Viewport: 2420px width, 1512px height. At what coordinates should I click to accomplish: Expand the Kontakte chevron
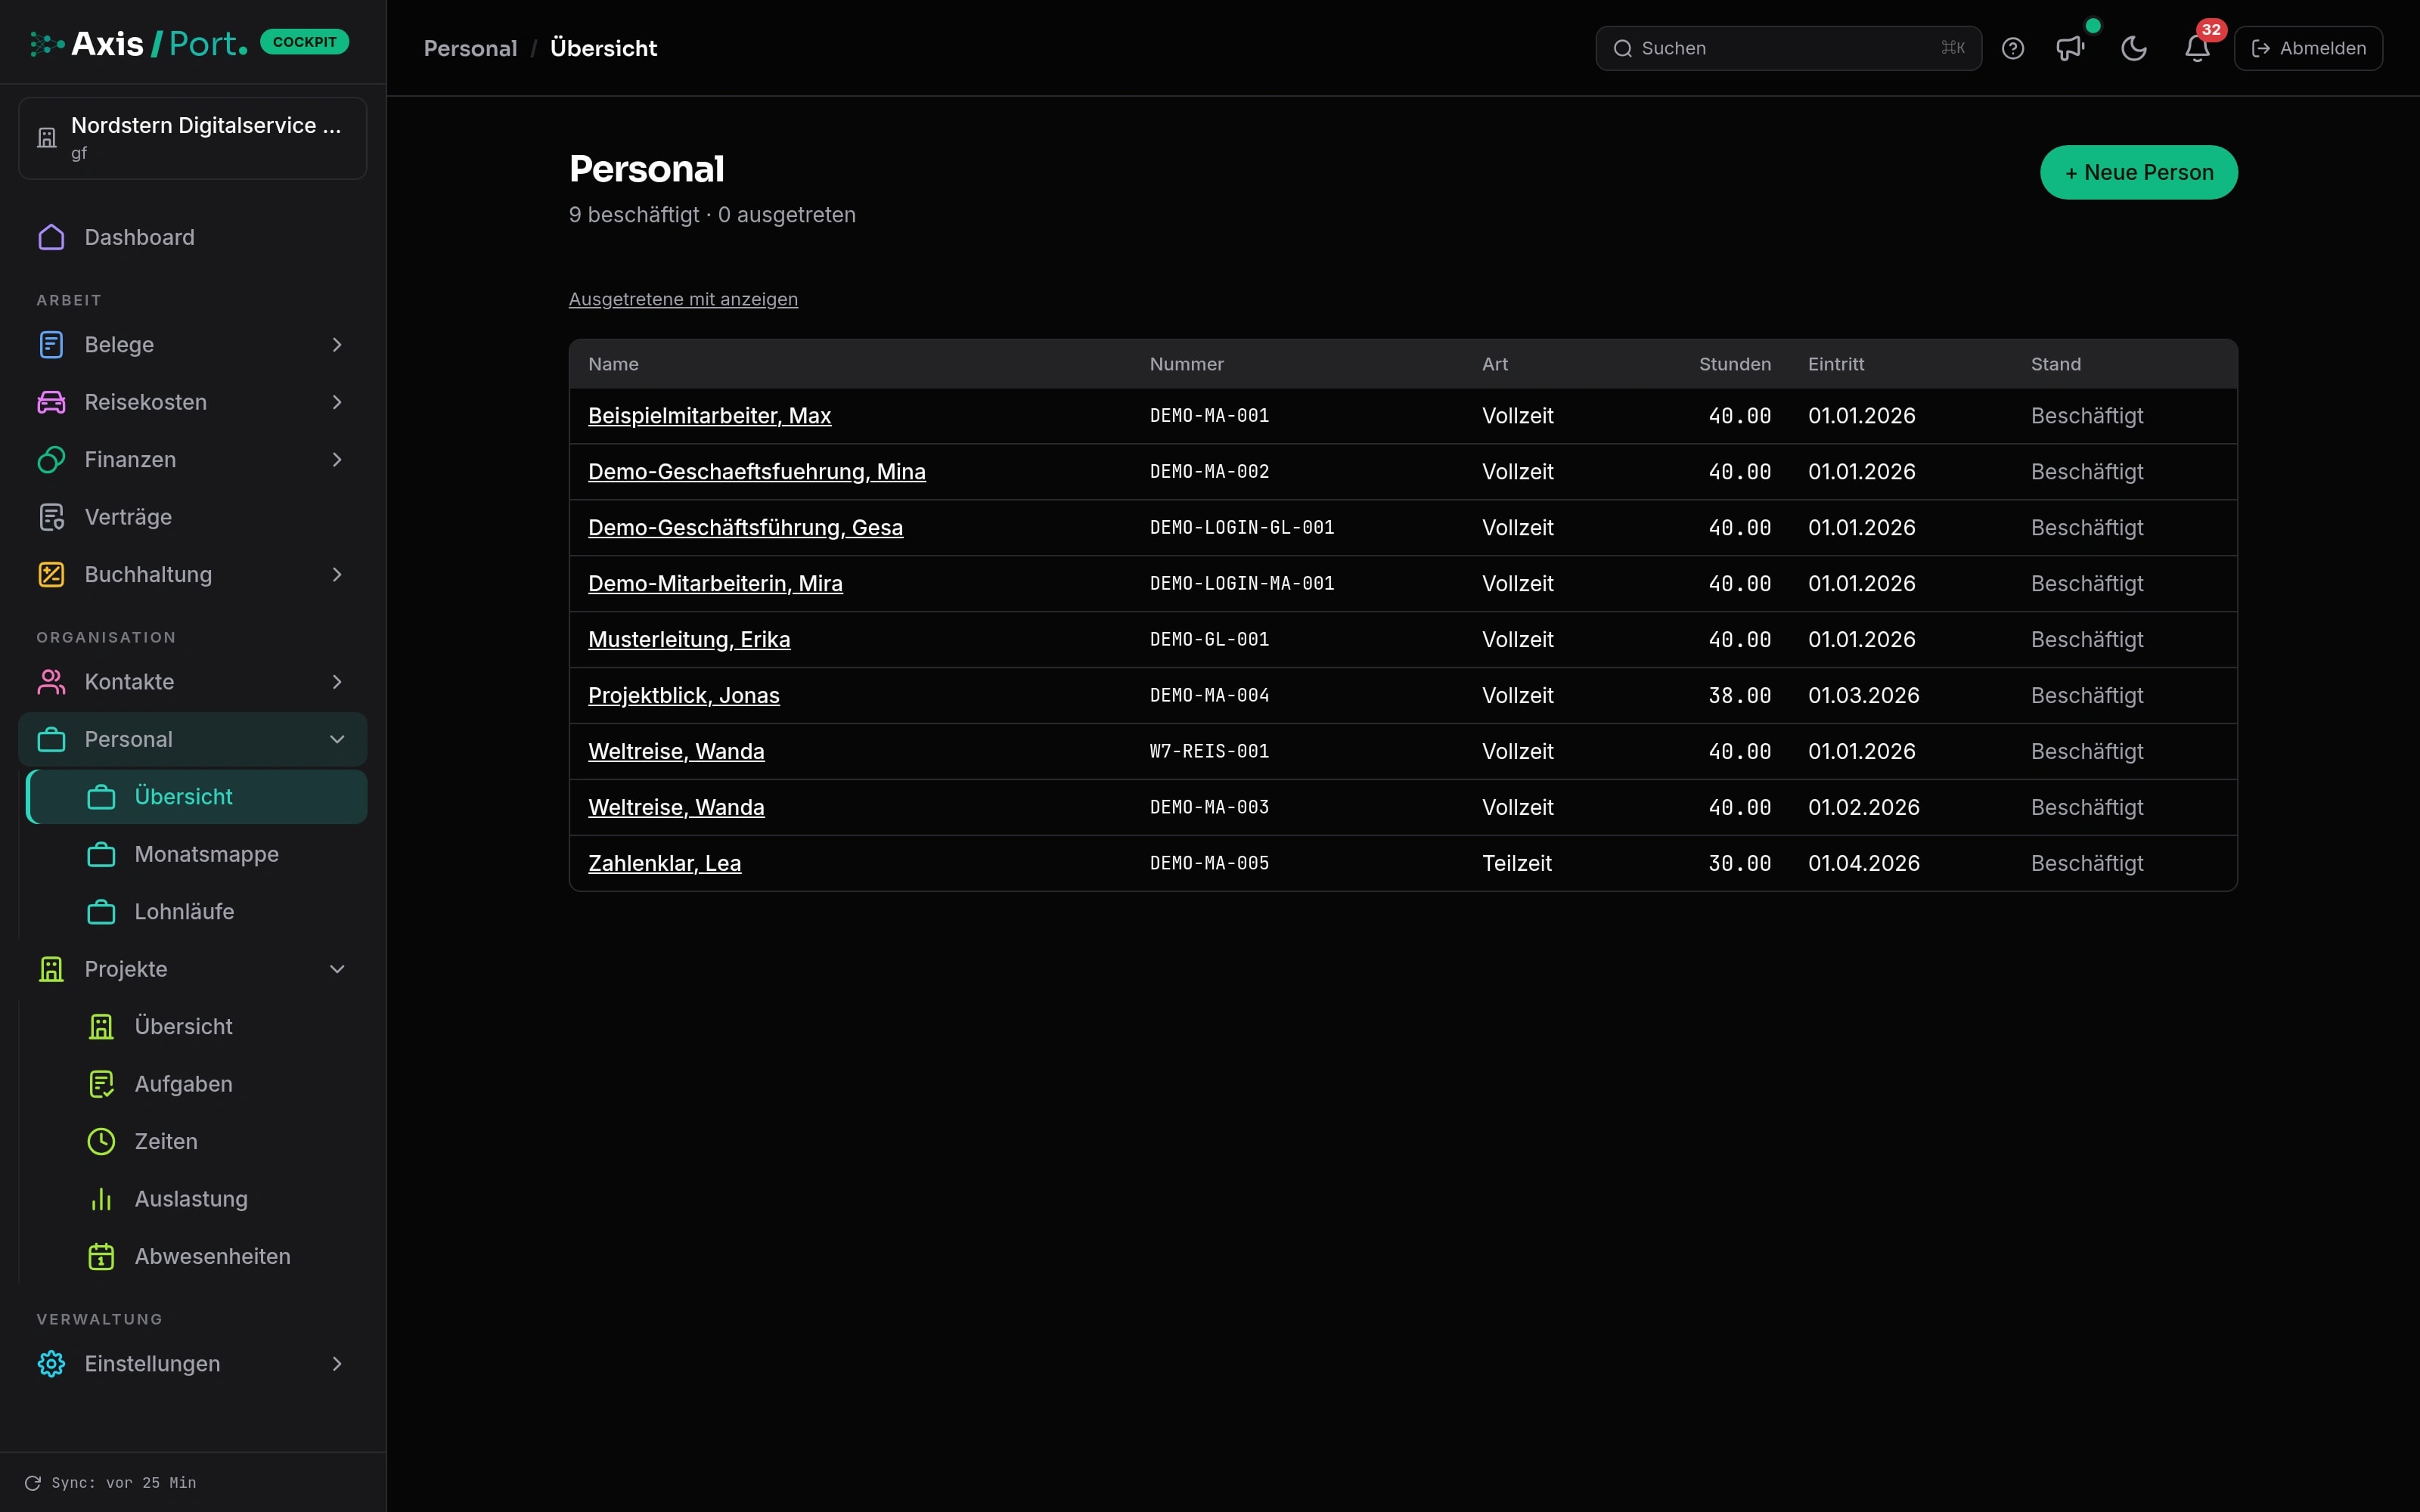click(337, 682)
